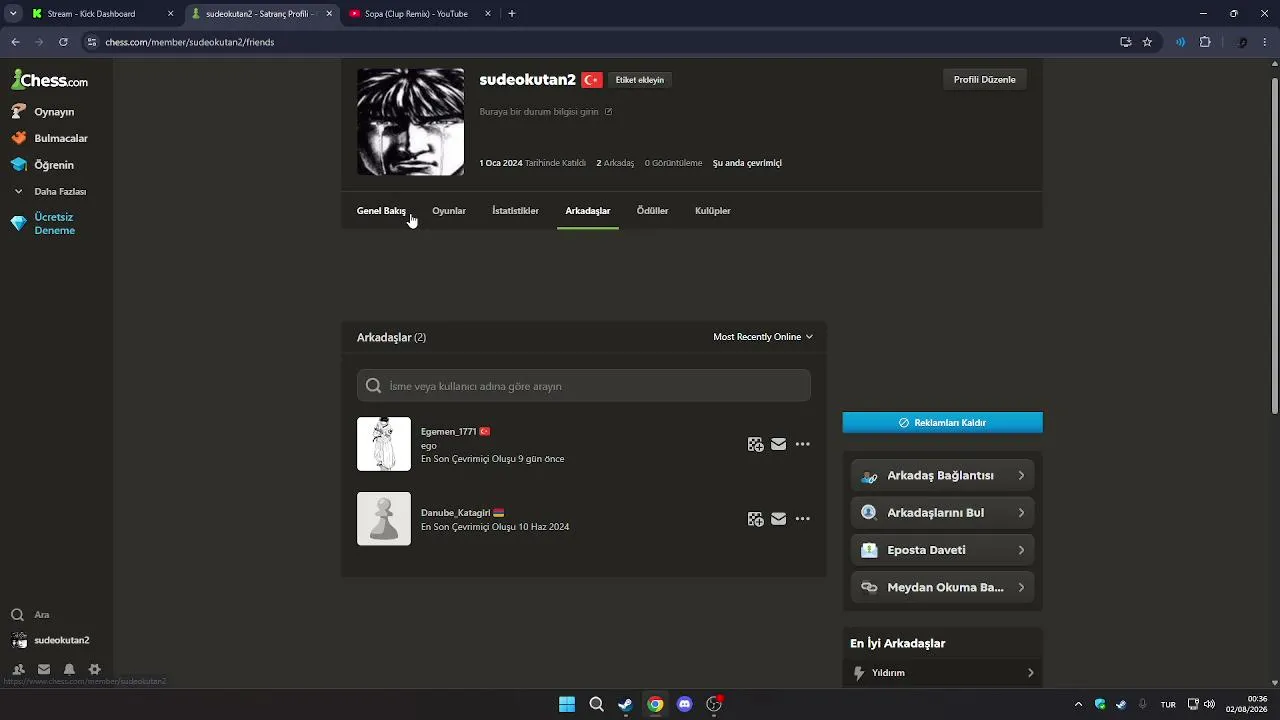Viewport: 1280px width, 720px height.
Task: Open the Eposta Daveti option
Action: pos(942,550)
